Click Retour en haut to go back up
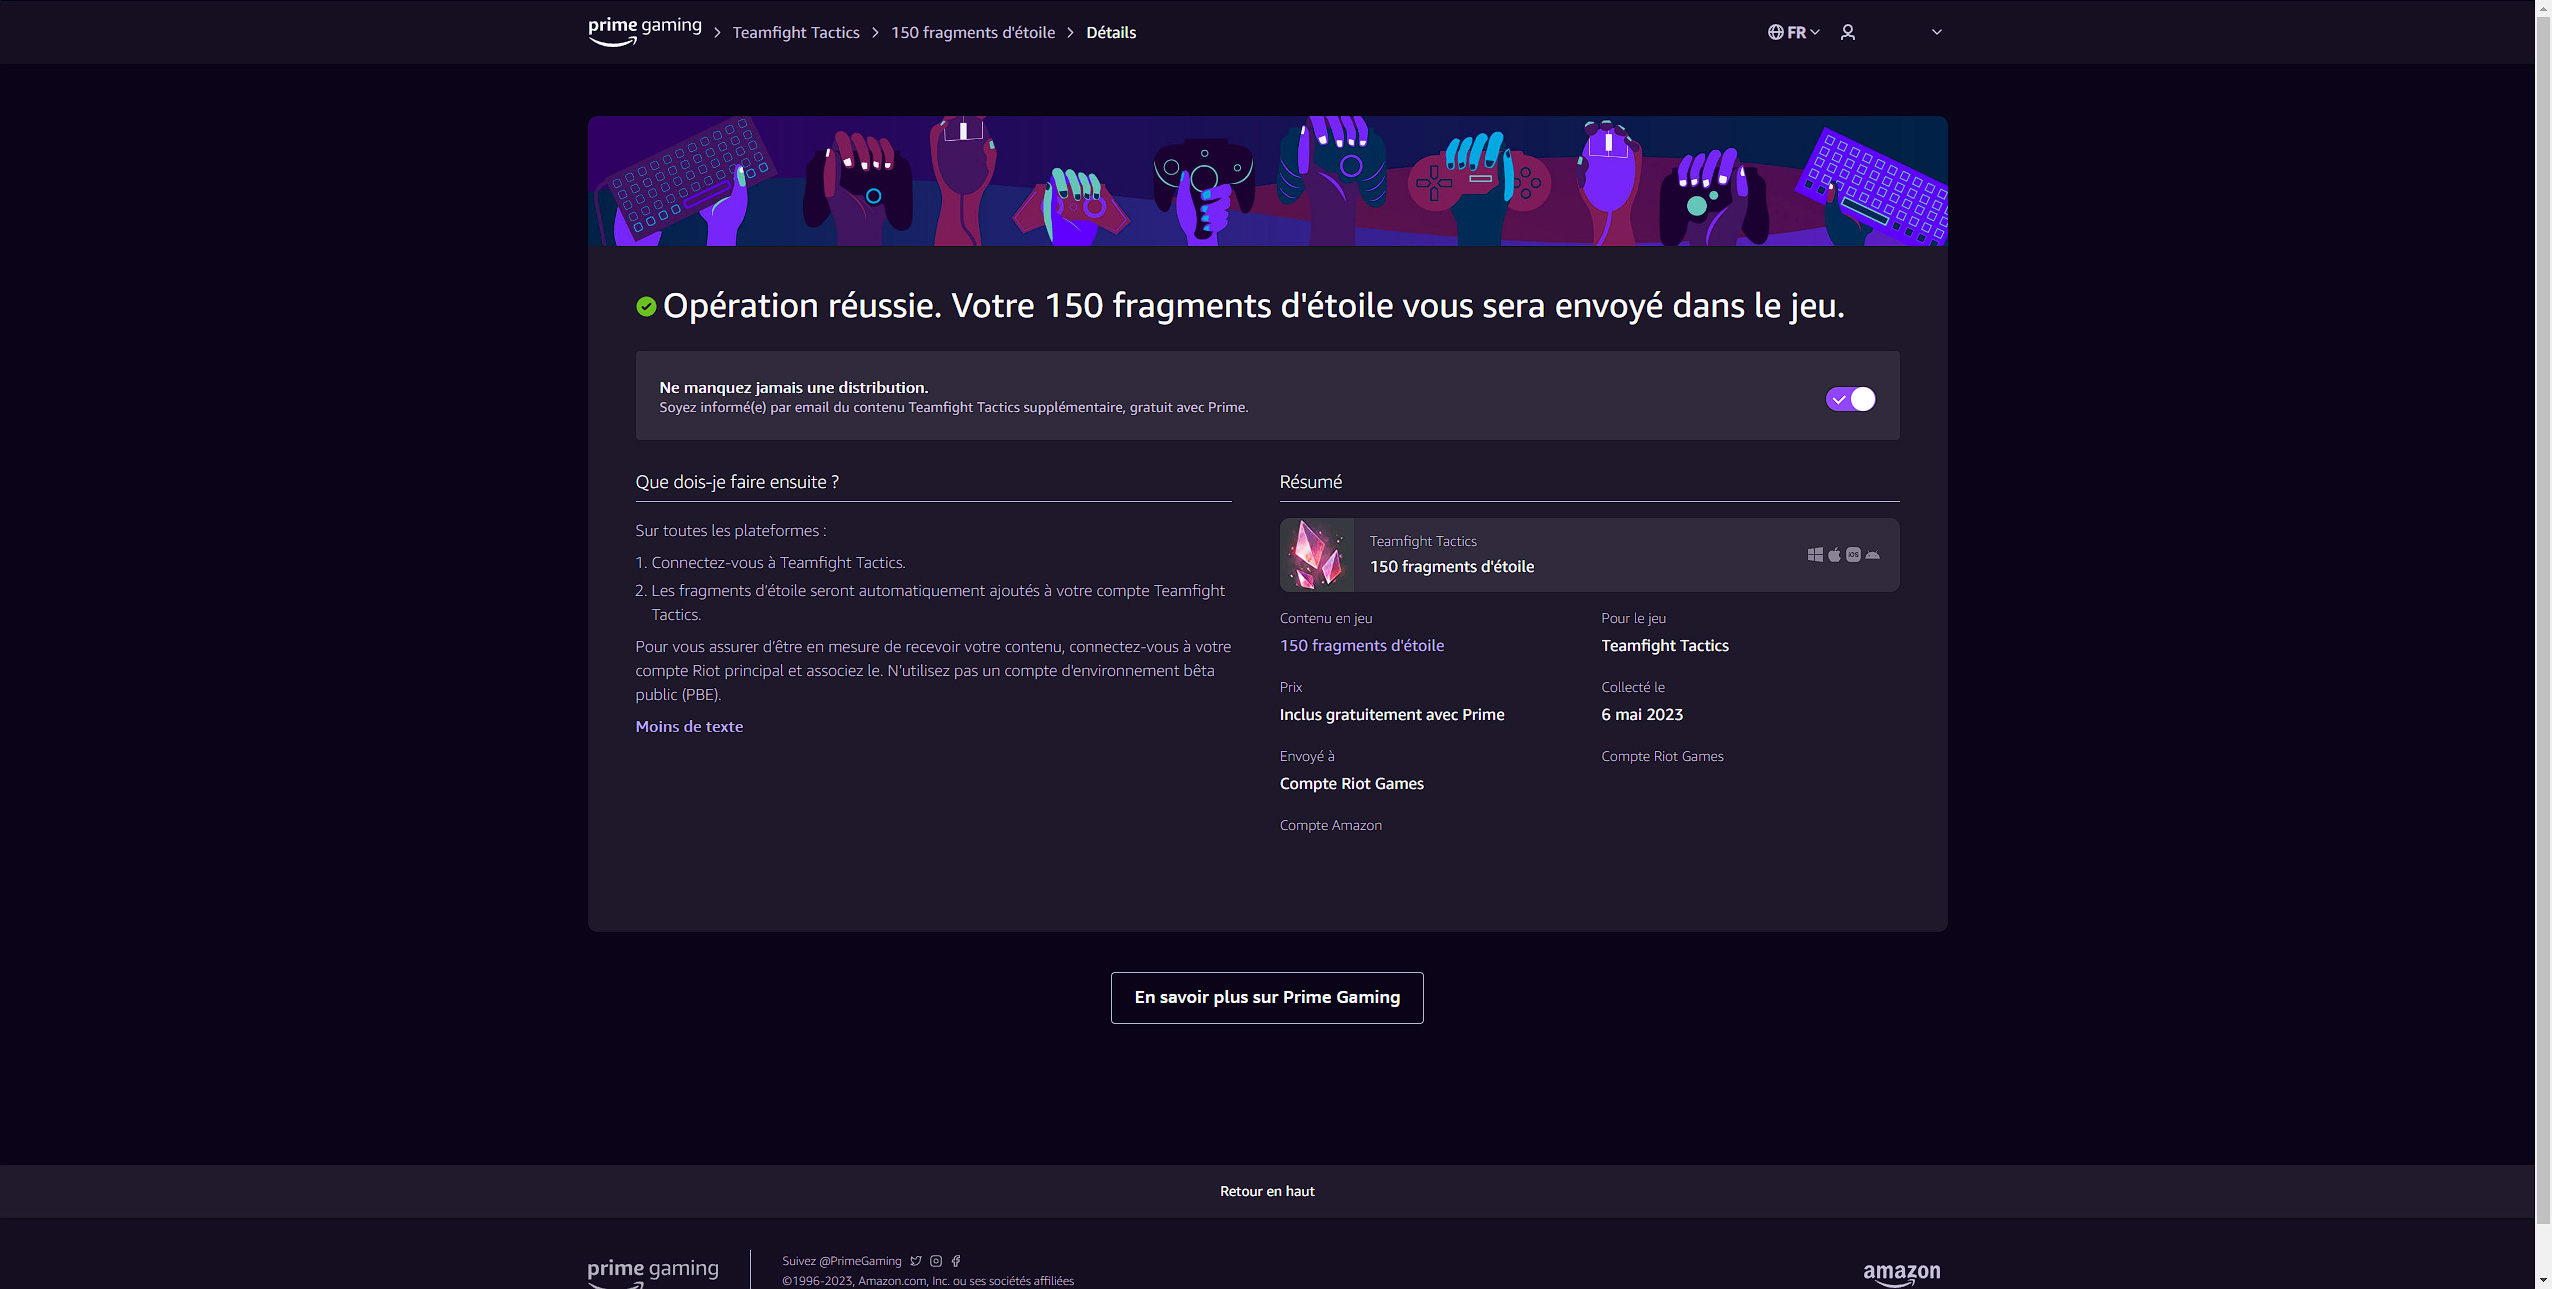2552x1289 pixels. 1266,1190
